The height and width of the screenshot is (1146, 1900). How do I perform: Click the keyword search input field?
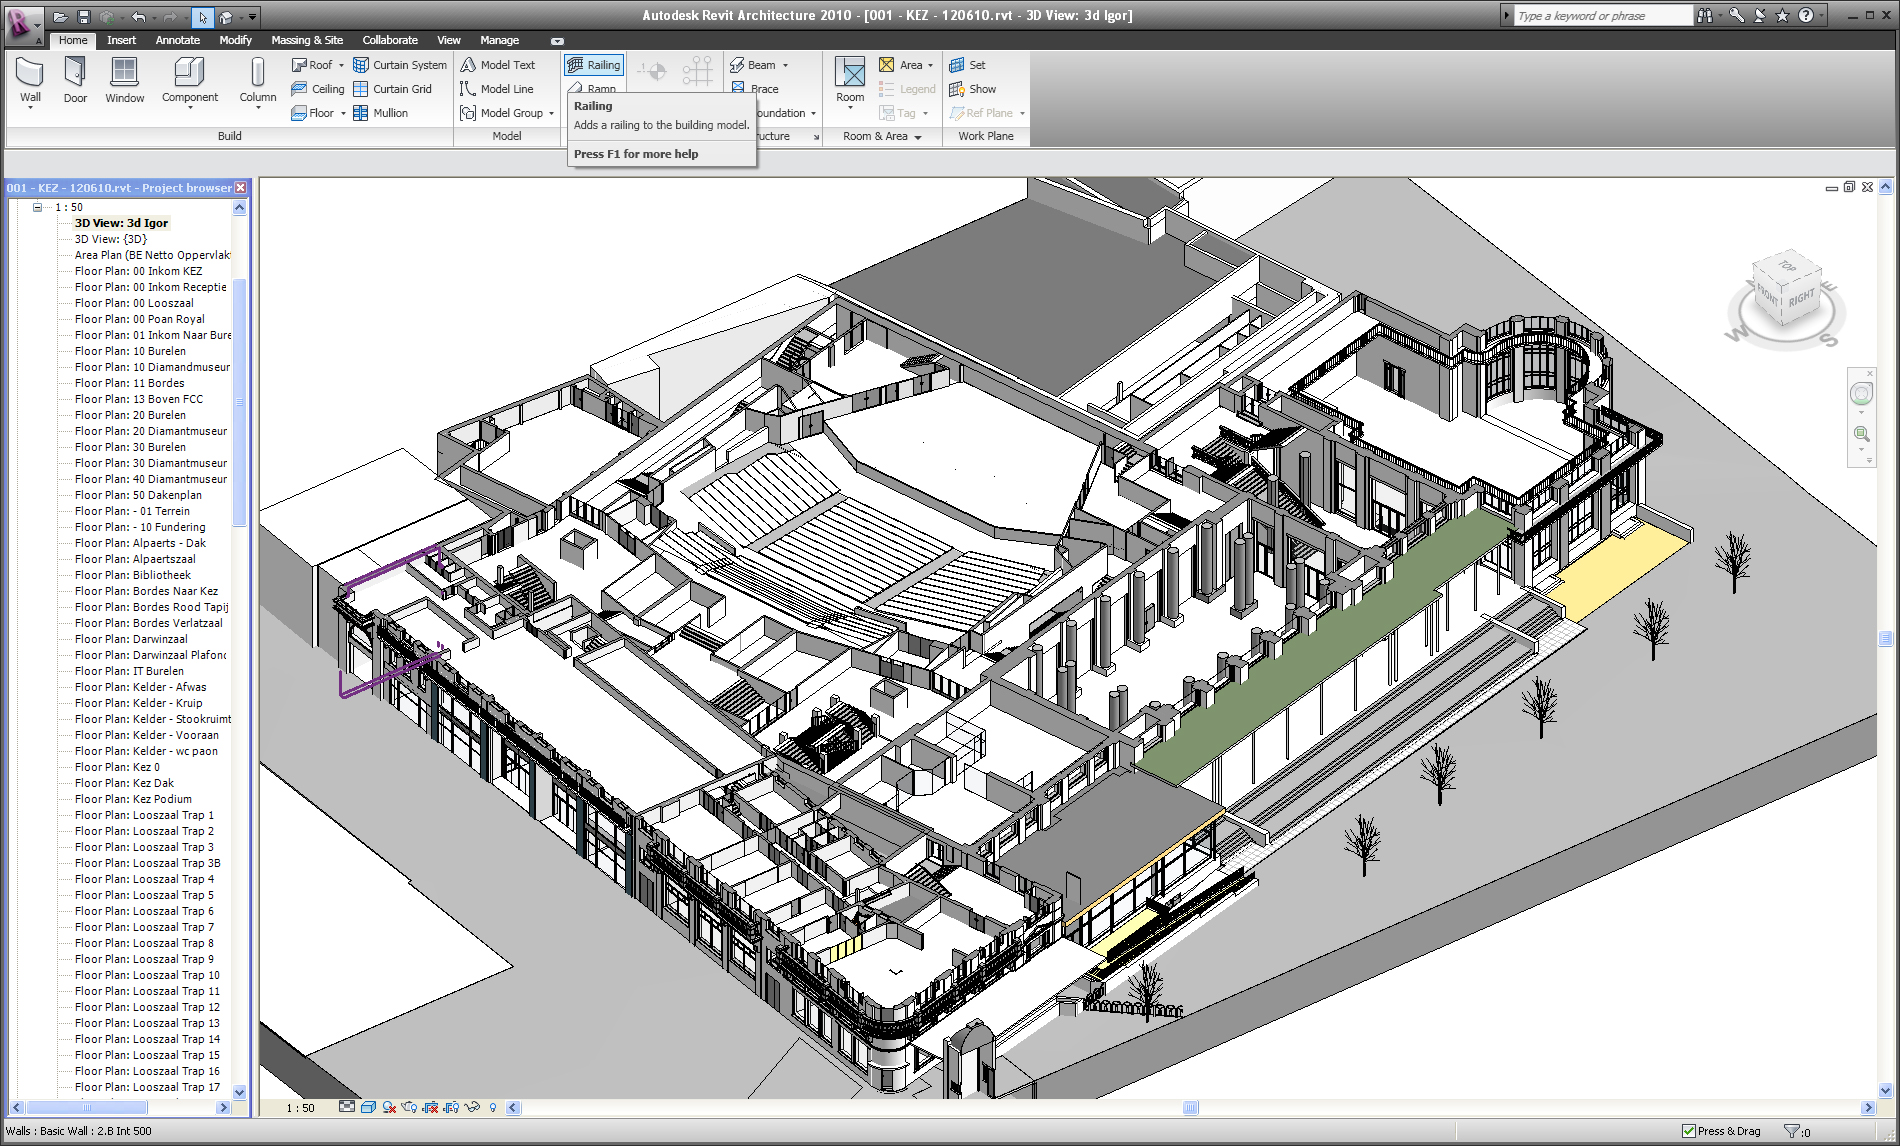tap(1602, 15)
